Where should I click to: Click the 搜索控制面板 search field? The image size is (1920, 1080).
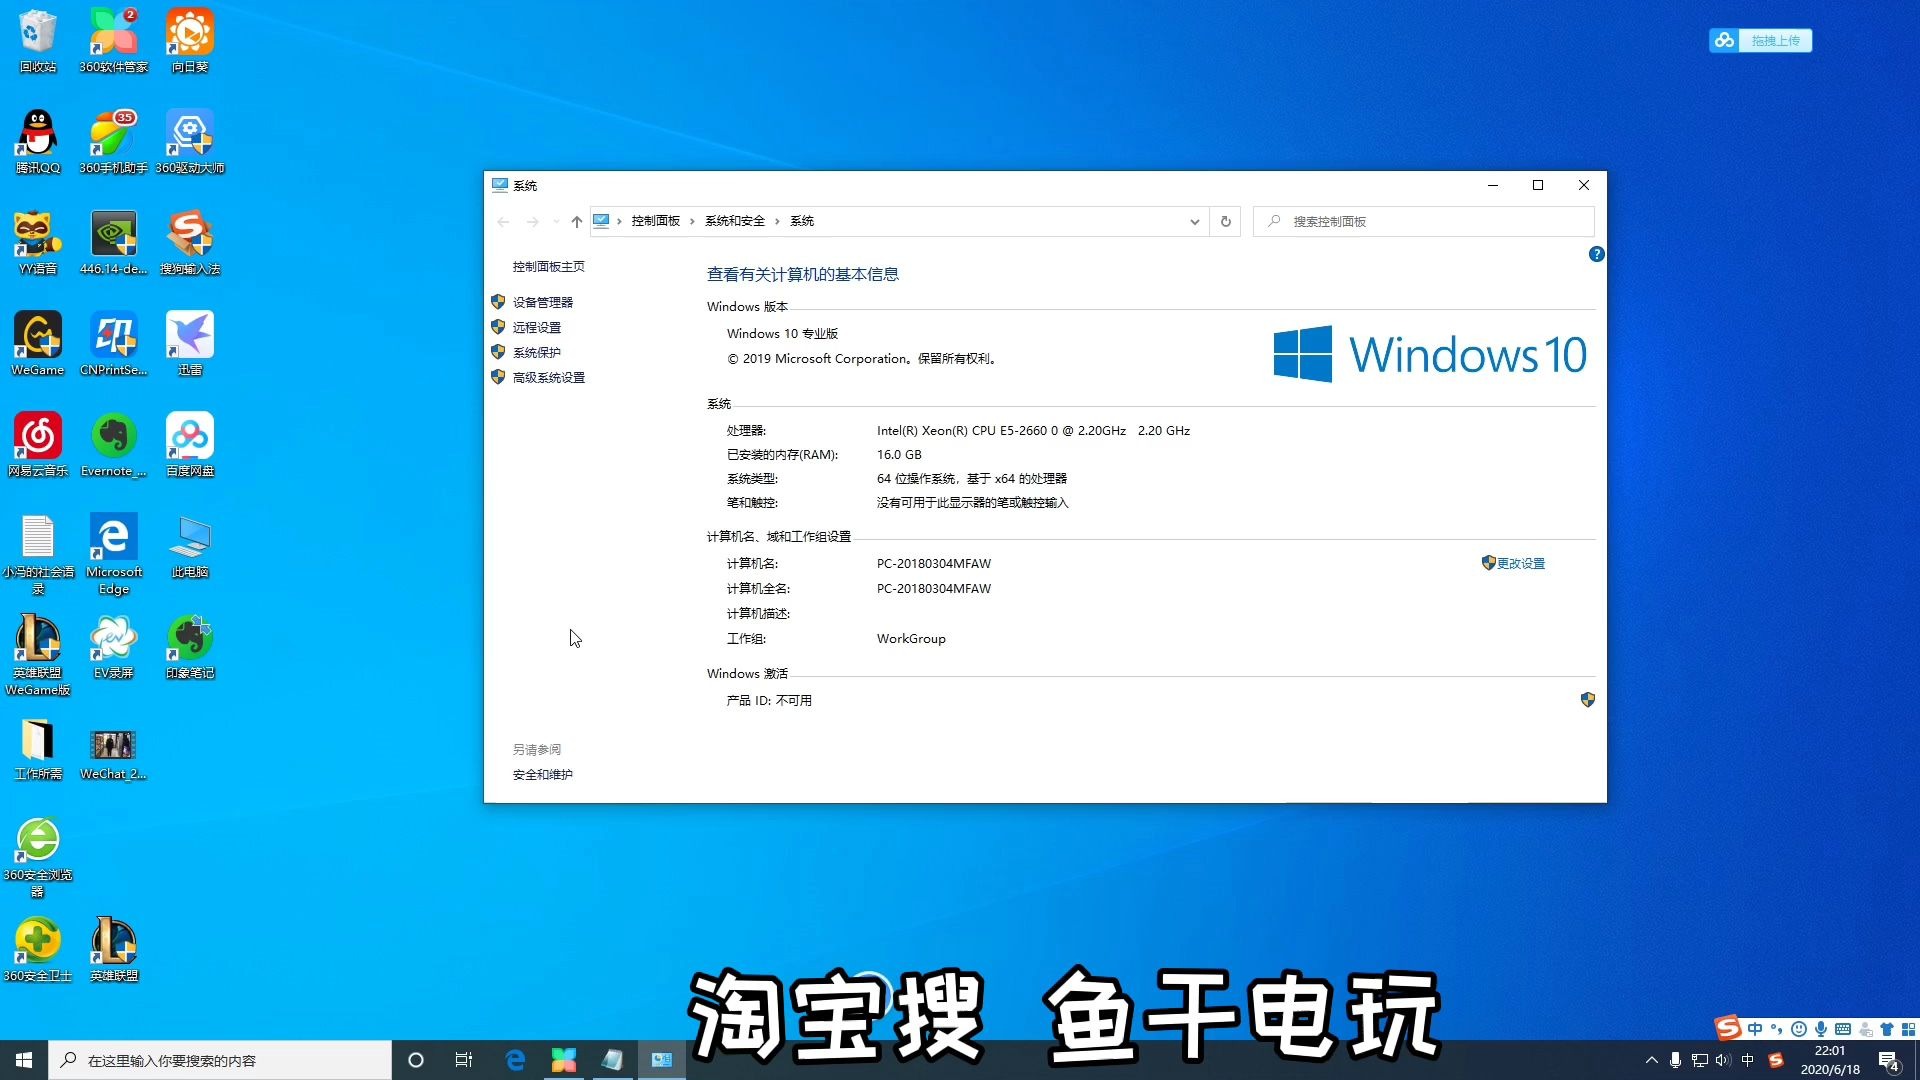[1424, 221]
